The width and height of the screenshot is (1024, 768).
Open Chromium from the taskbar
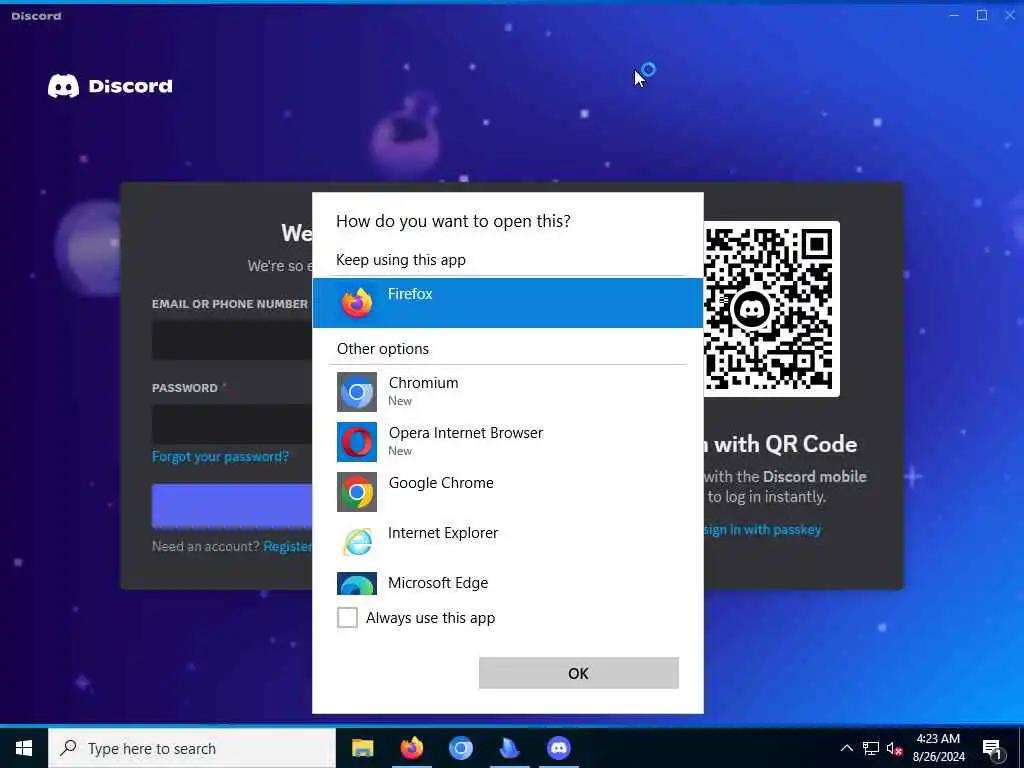click(x=460, y=748)
